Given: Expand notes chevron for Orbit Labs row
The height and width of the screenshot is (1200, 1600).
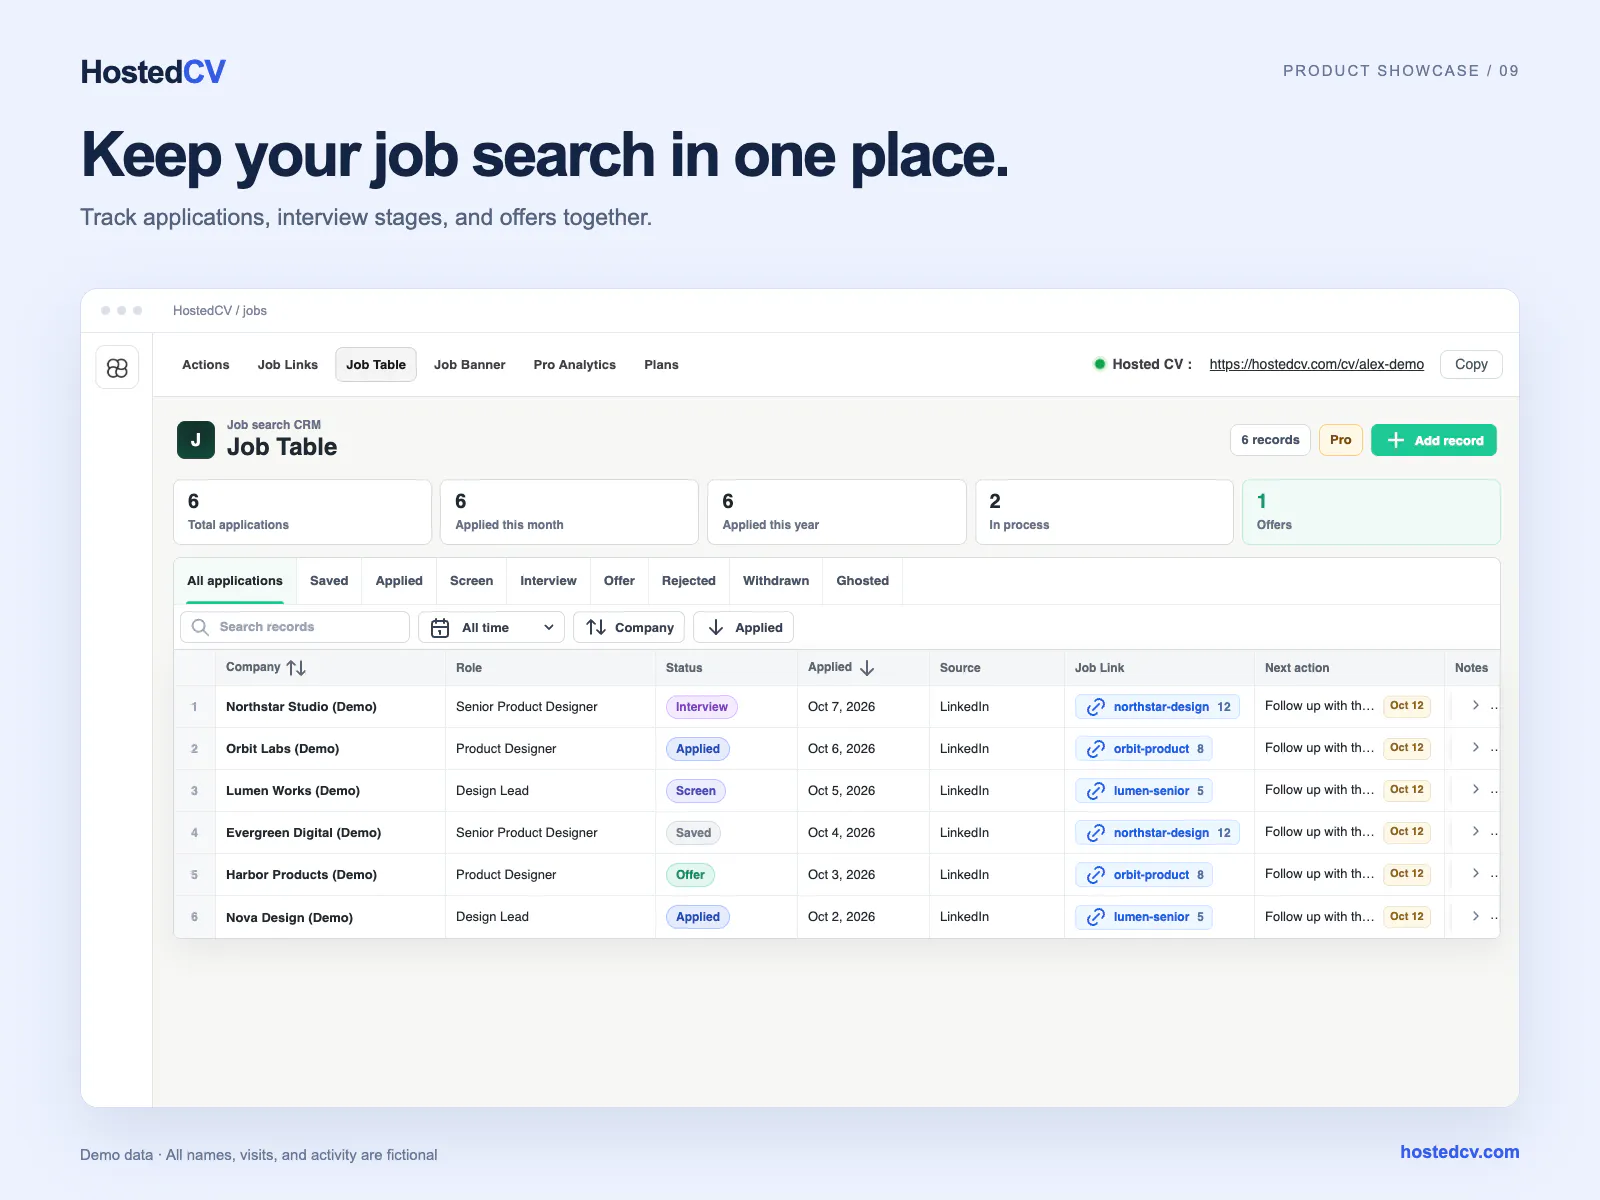Looking at the screenshot, I should coord(1475,748).
